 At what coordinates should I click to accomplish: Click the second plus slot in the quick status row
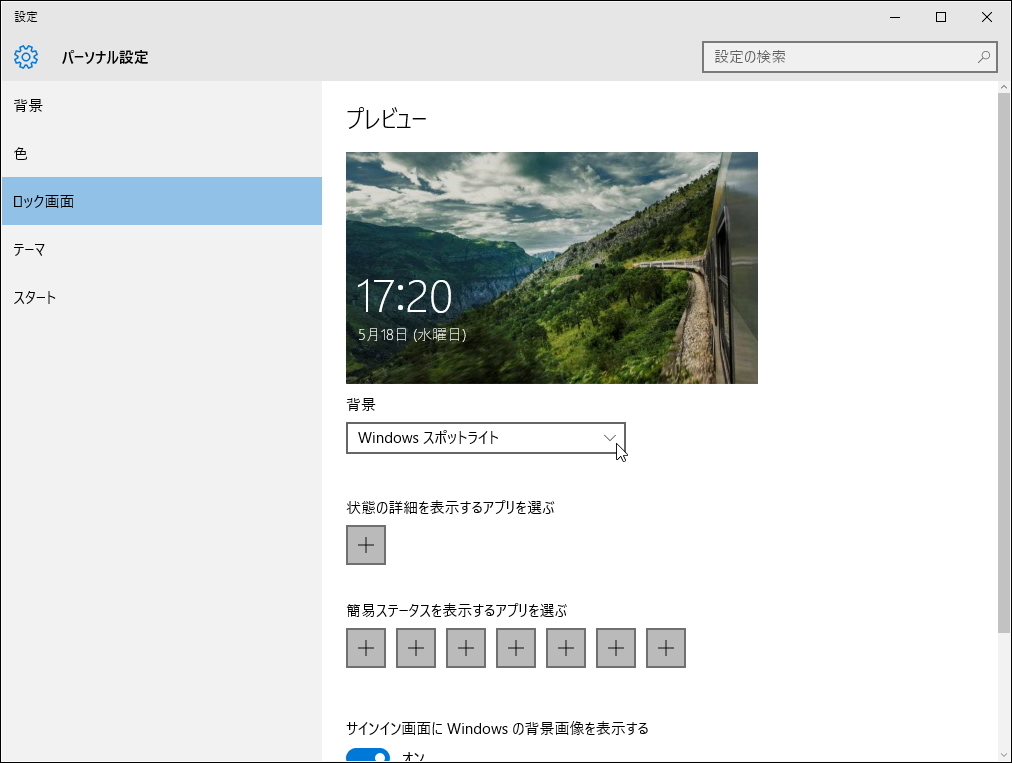[415, 648]
